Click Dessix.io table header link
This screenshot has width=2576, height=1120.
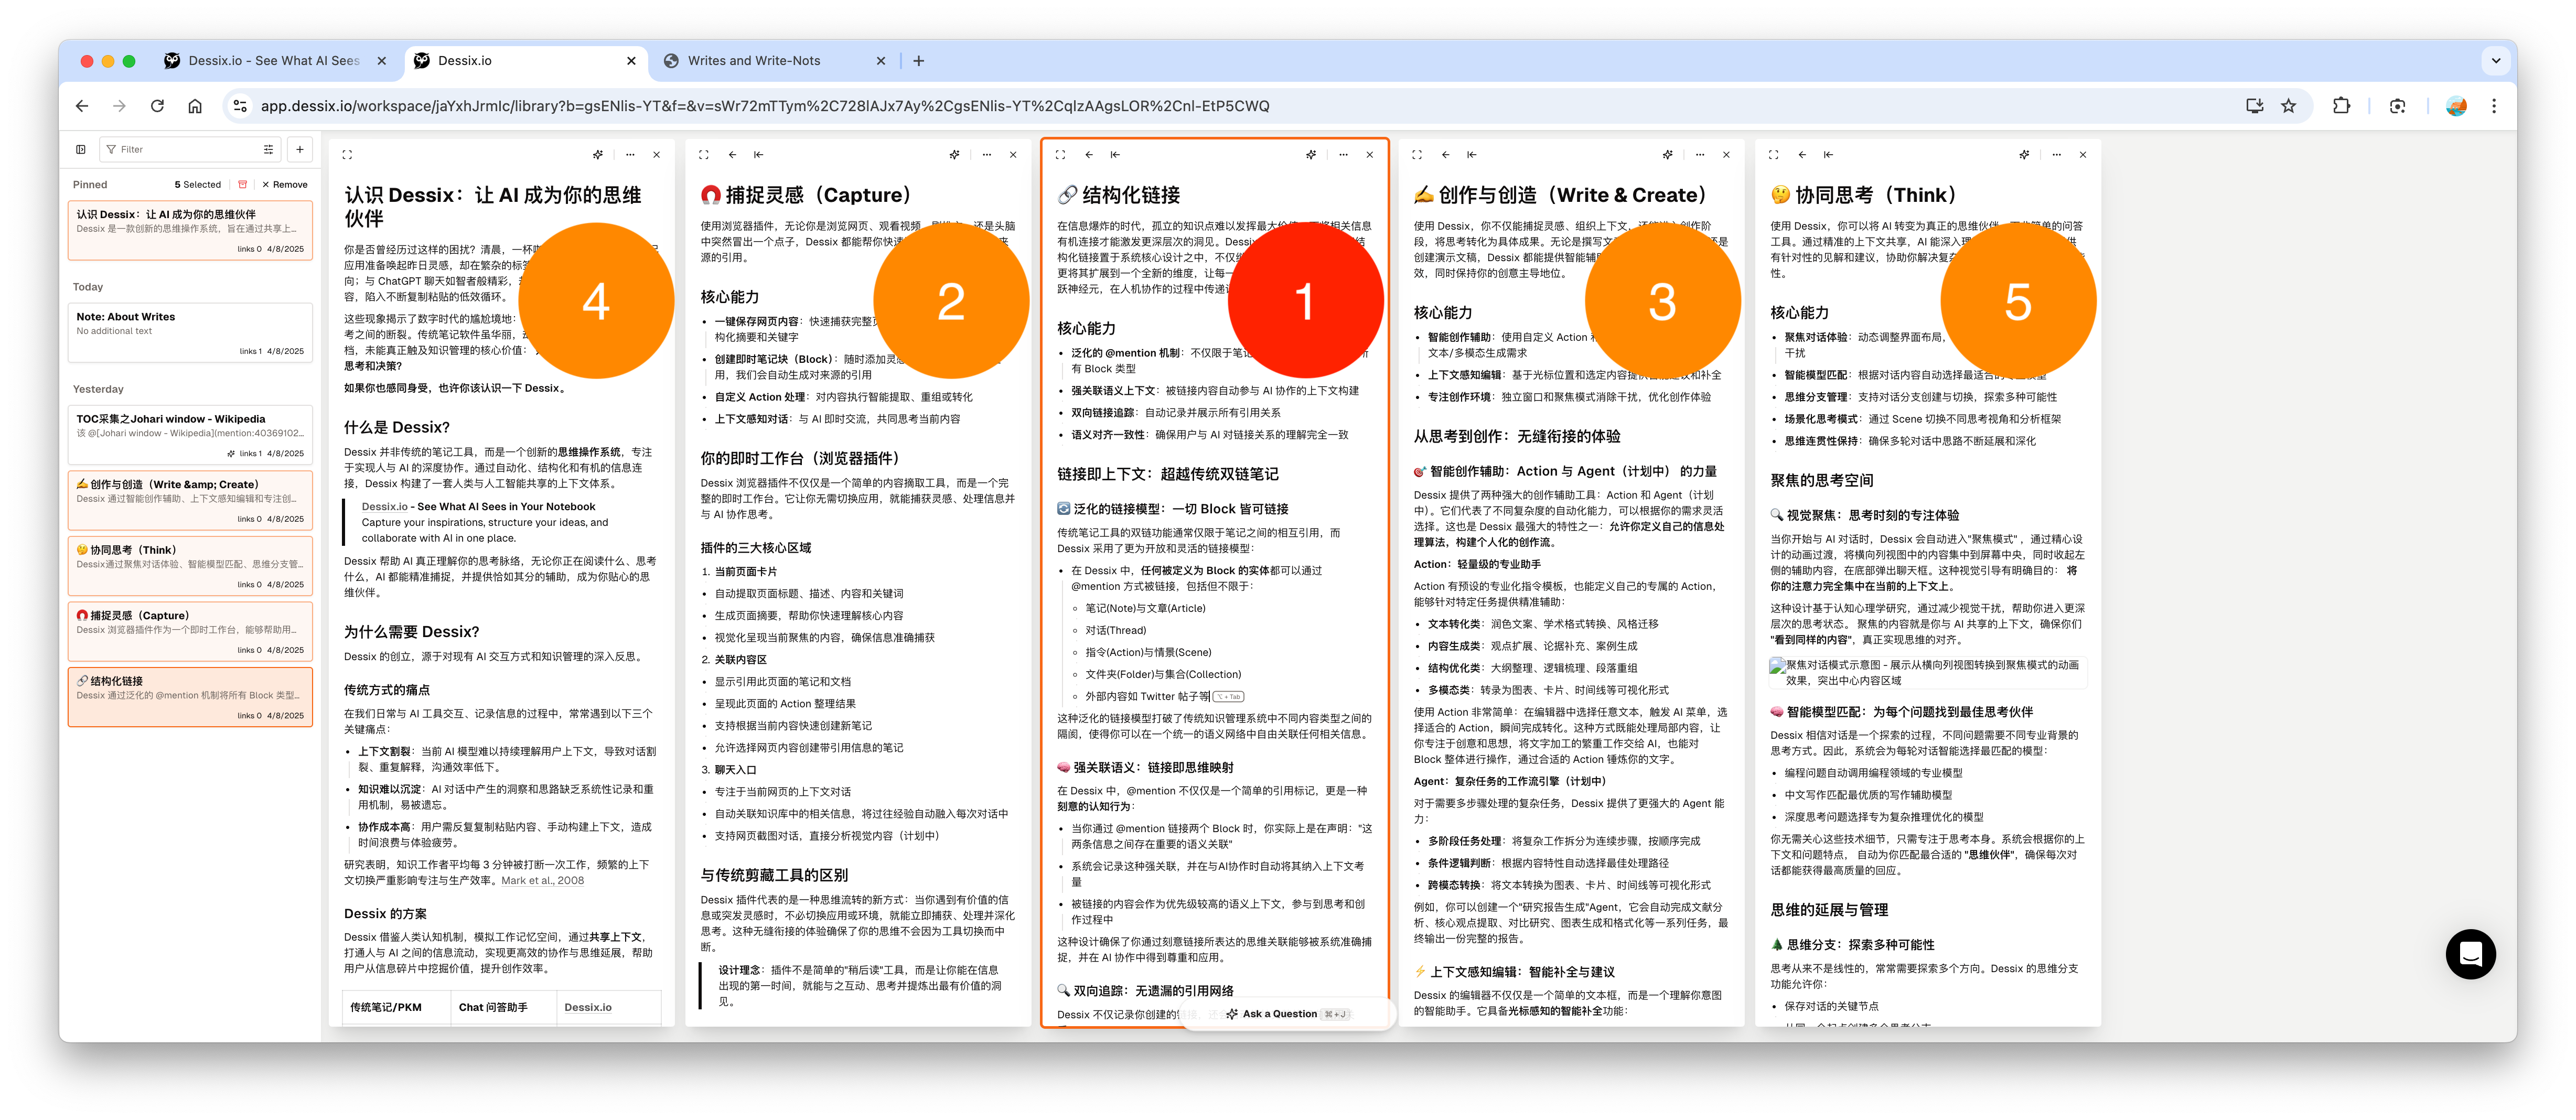588,1007
